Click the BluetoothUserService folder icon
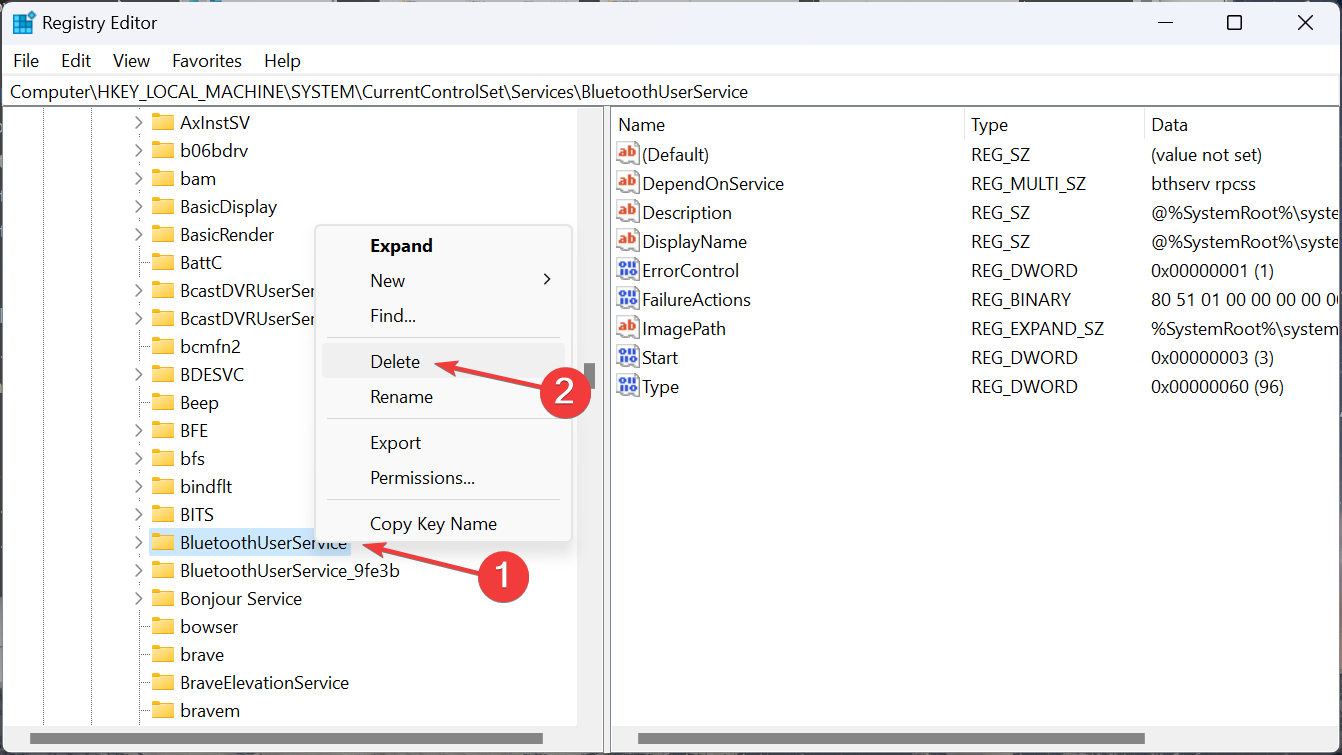This screenshot has height=755, width=1342. coord(163,543)
